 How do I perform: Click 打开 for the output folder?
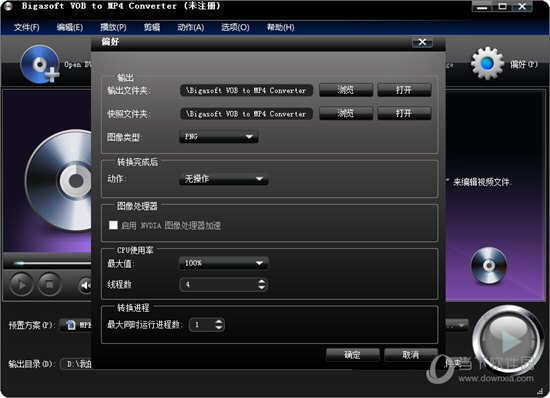(404, 90)
